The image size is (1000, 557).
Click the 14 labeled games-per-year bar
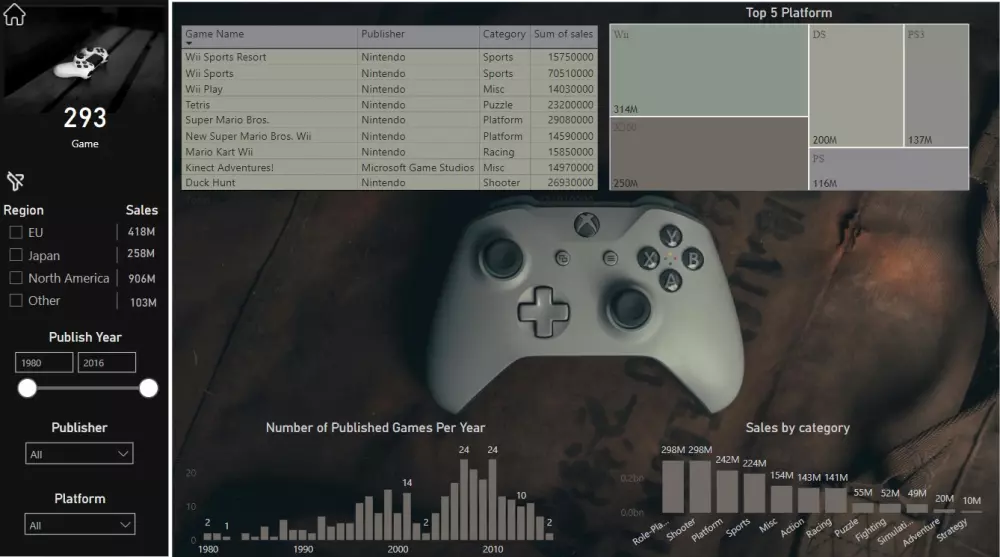[x=407, y=517]
